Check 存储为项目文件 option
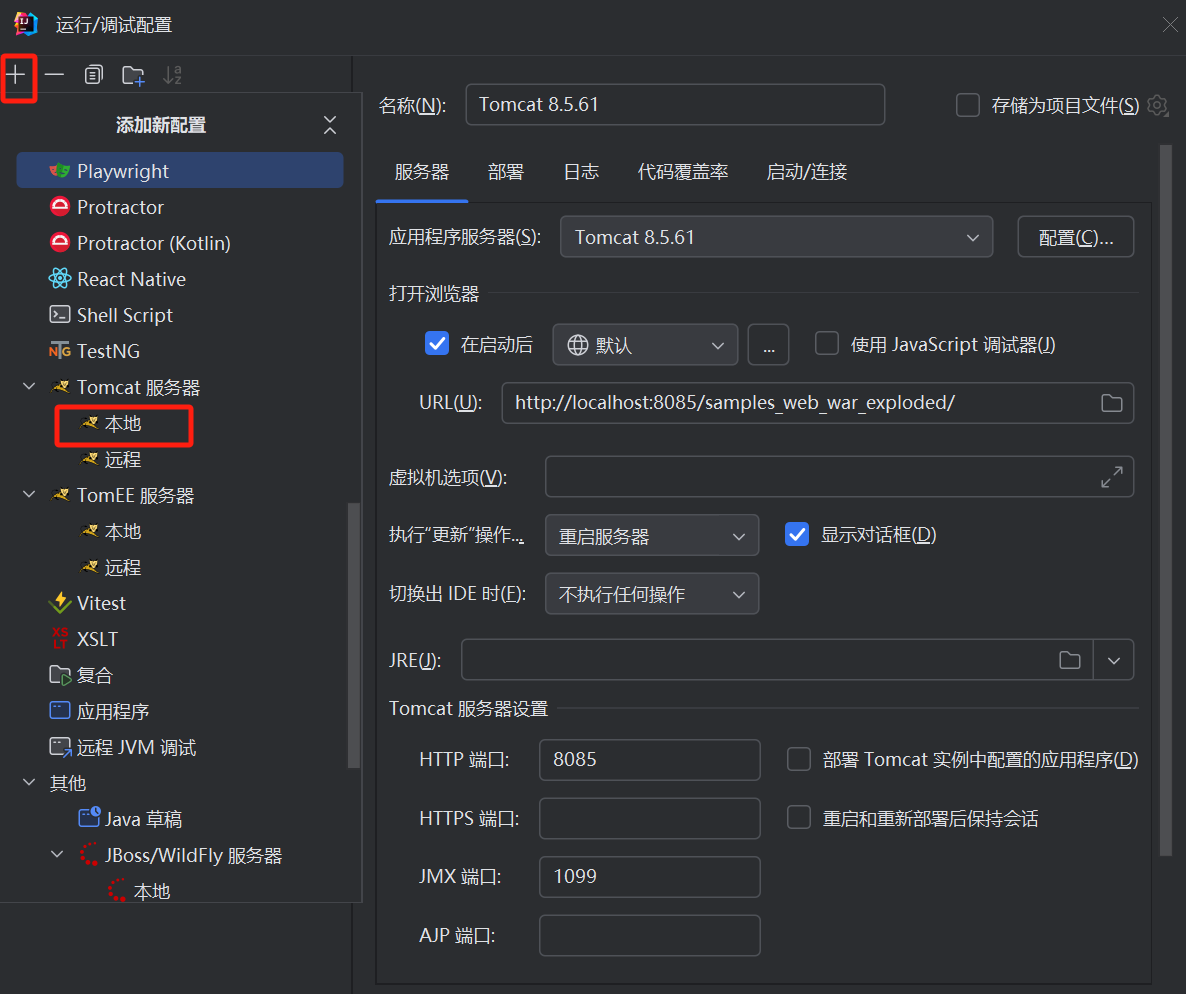The height and width of the screenshot is (994, 1186). 968,105
